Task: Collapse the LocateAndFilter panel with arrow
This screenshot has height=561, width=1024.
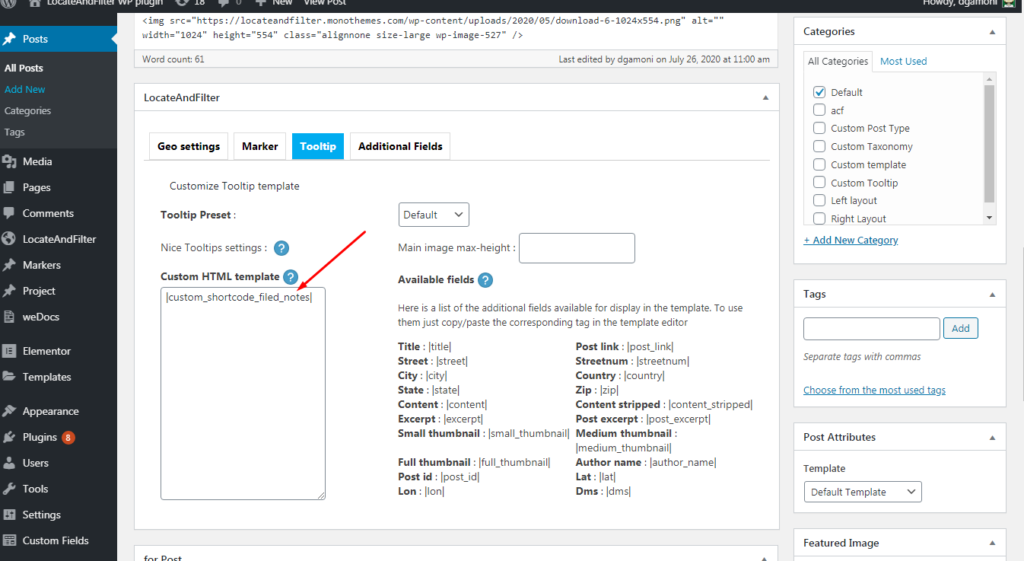Action: tap(765, 98)
